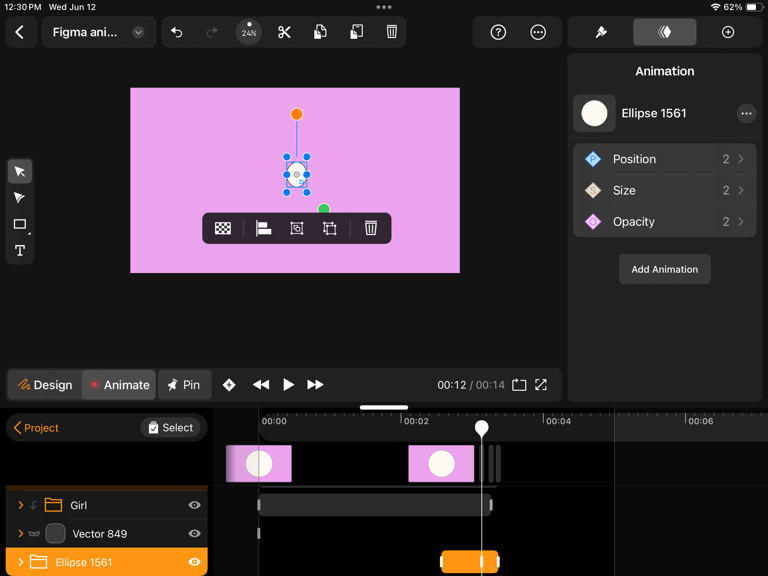Expand the Vector 849 layer

21,533
